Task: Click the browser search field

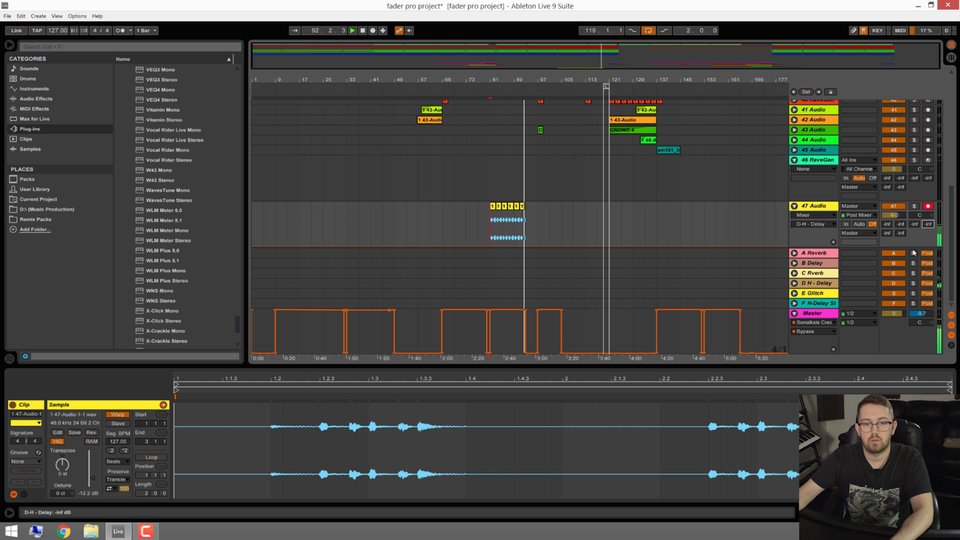Action: click(x=130, y=47)
